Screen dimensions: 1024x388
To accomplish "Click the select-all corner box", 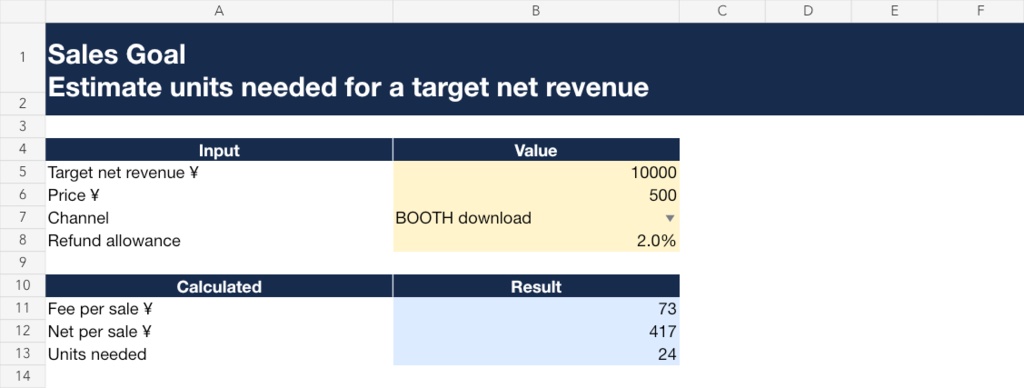I will point(23,11).
